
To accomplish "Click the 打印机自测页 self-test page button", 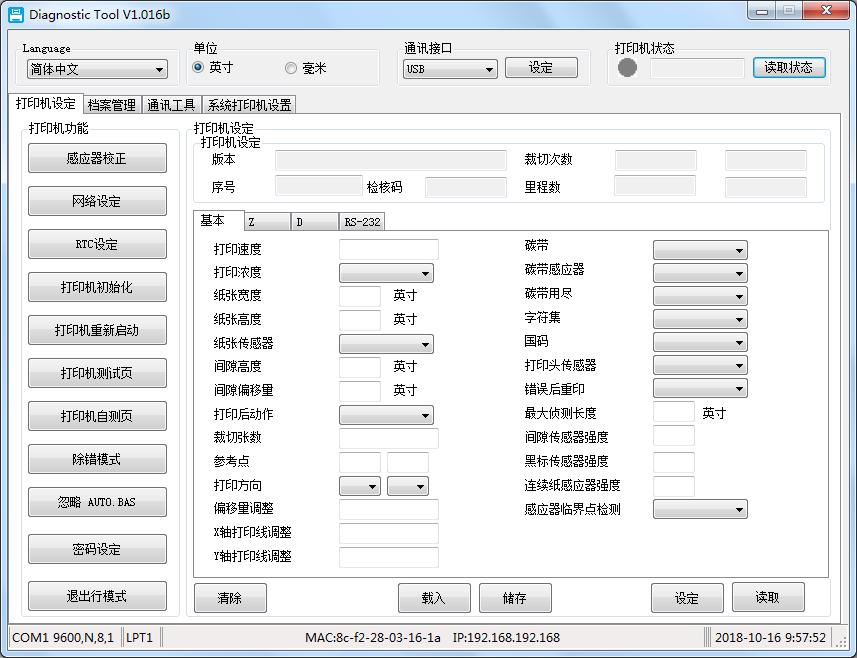I will 96,416.
